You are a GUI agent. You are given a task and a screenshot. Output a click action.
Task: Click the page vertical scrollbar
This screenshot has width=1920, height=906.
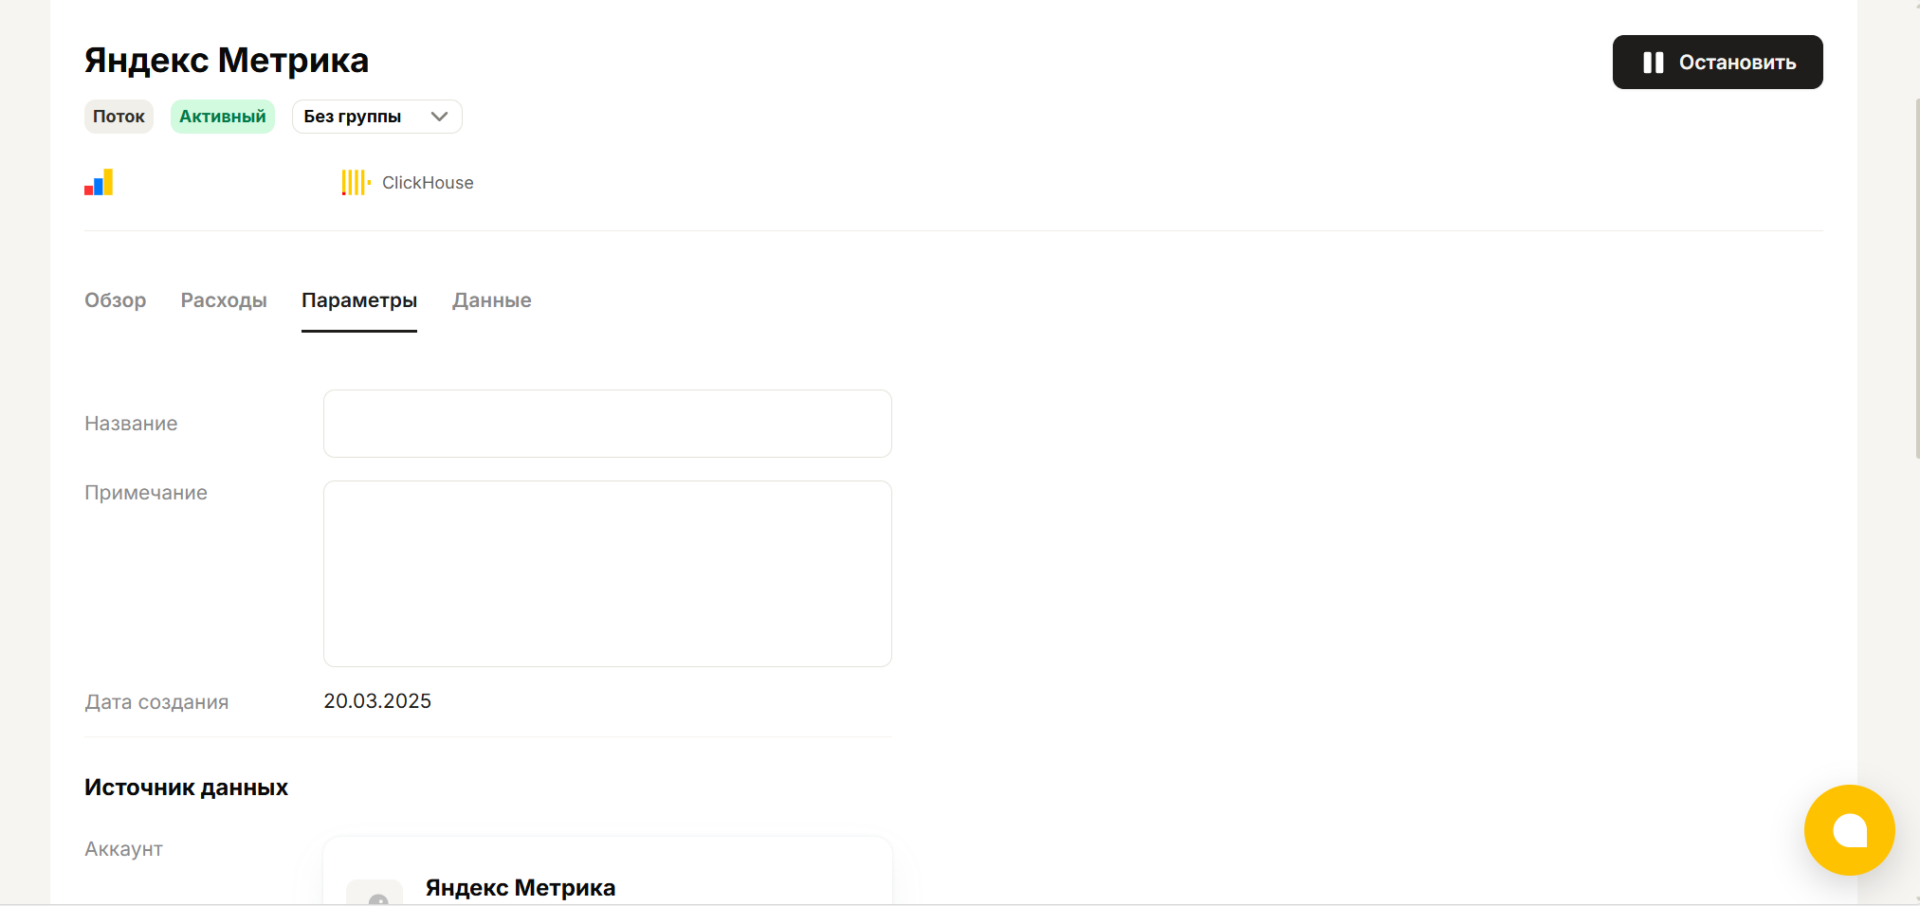point(1917,280)
